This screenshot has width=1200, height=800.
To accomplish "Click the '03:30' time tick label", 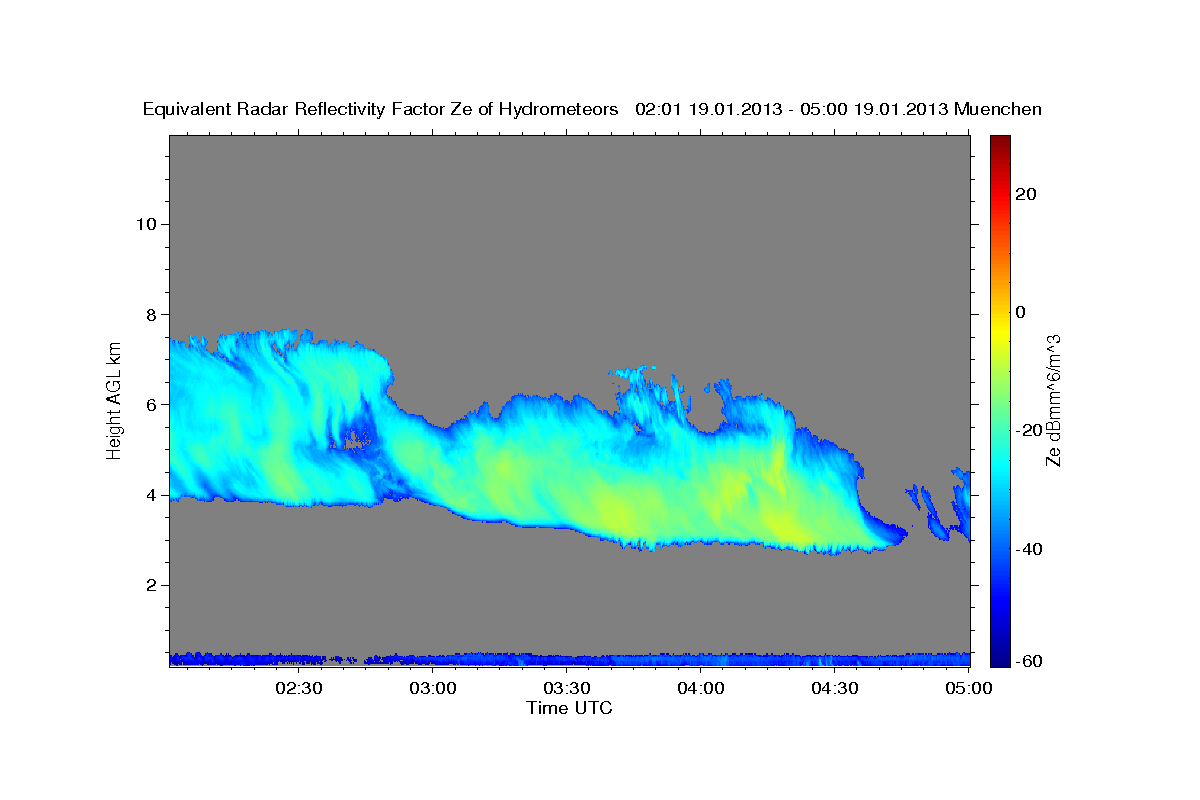I will tap(568, 688).
